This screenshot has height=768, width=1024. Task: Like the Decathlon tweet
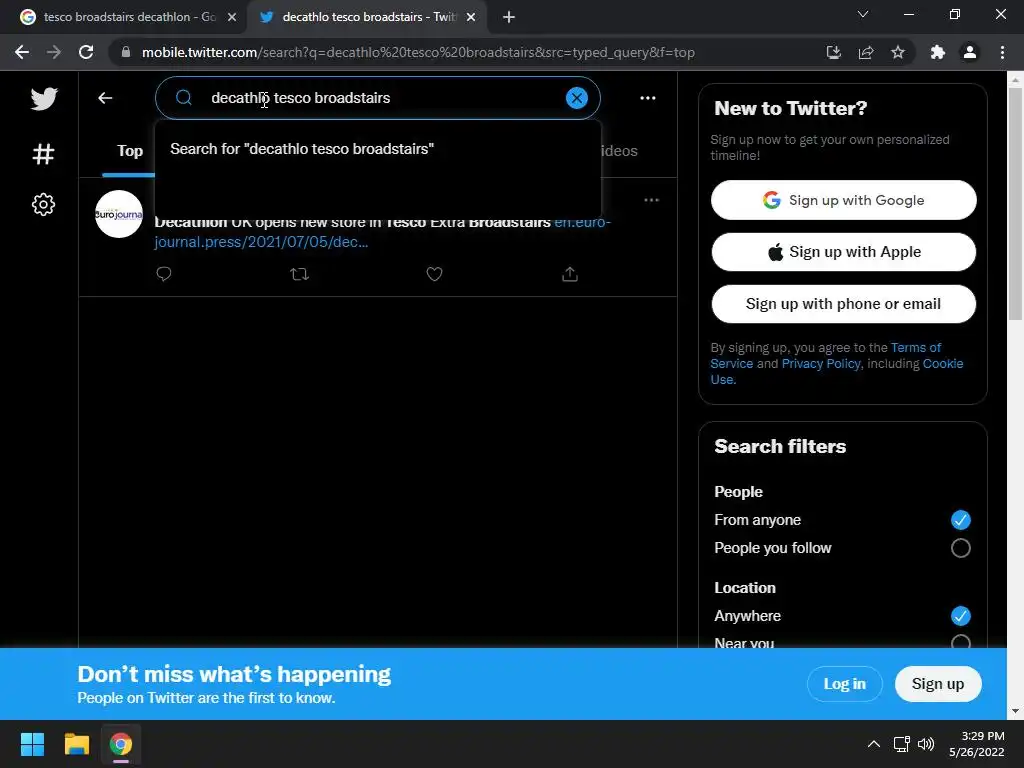434,274
